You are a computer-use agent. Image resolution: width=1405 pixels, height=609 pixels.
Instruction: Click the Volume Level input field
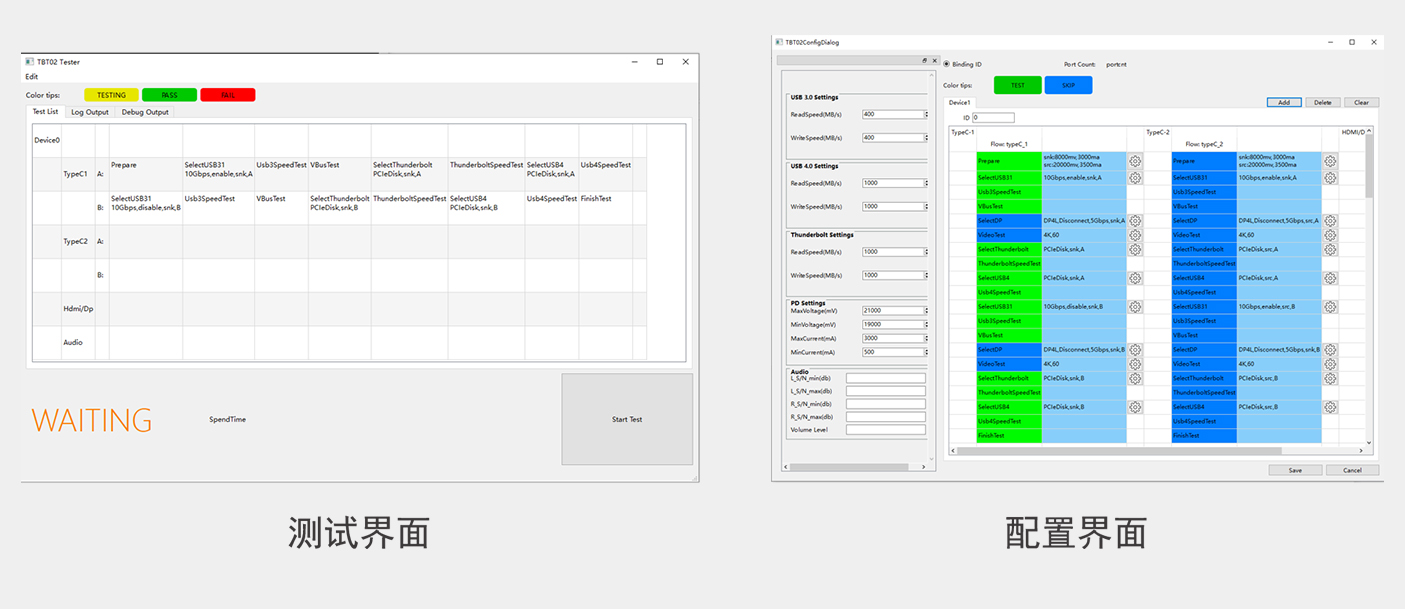pyautogui.click(x=885, y=430)
